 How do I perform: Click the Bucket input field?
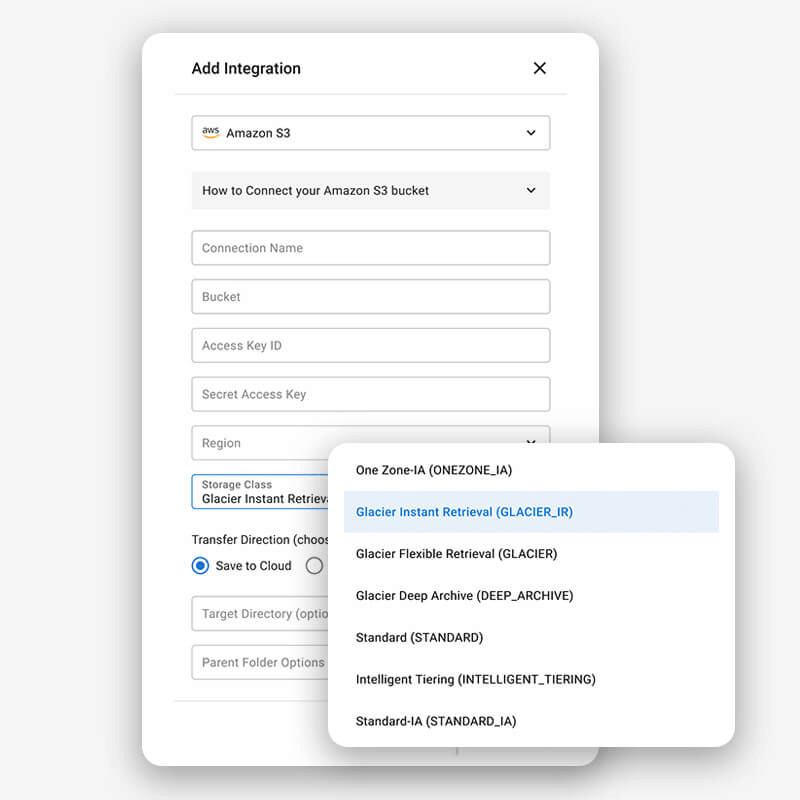[x=370, y=297]
